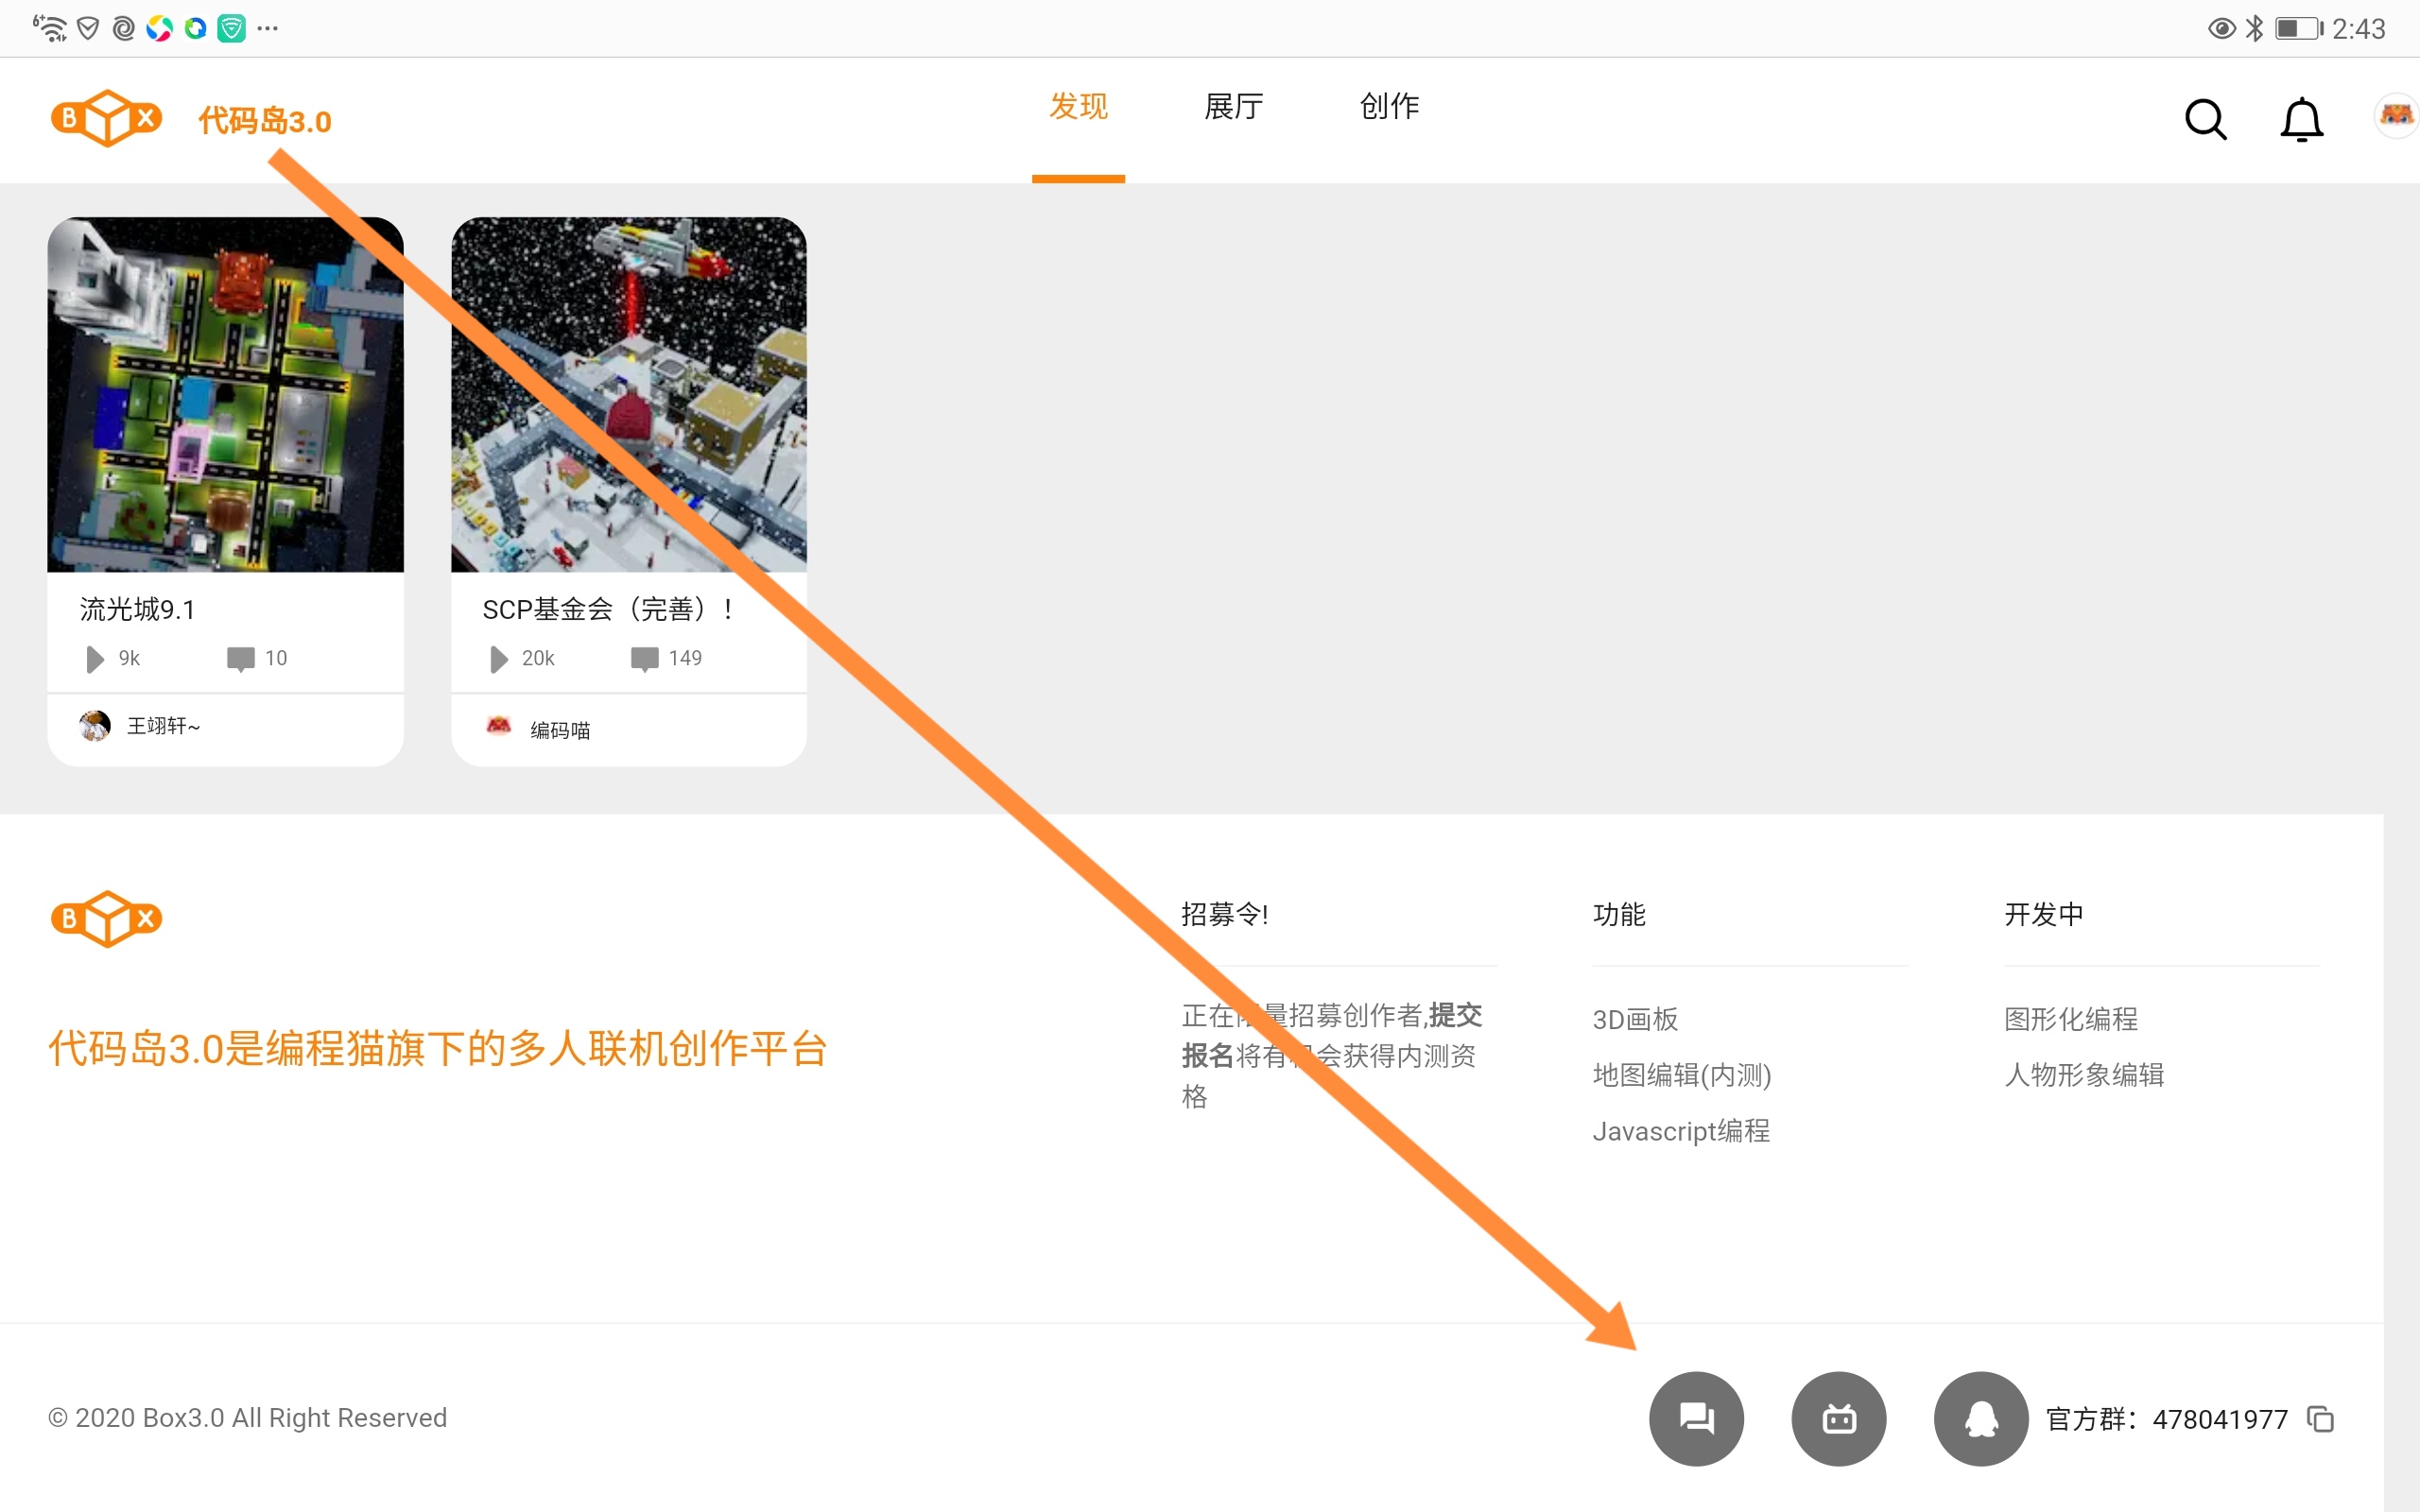Open author 王翊轩~ avatar
This screenshot has width=2420, height=1512.
tap(95, 726)
